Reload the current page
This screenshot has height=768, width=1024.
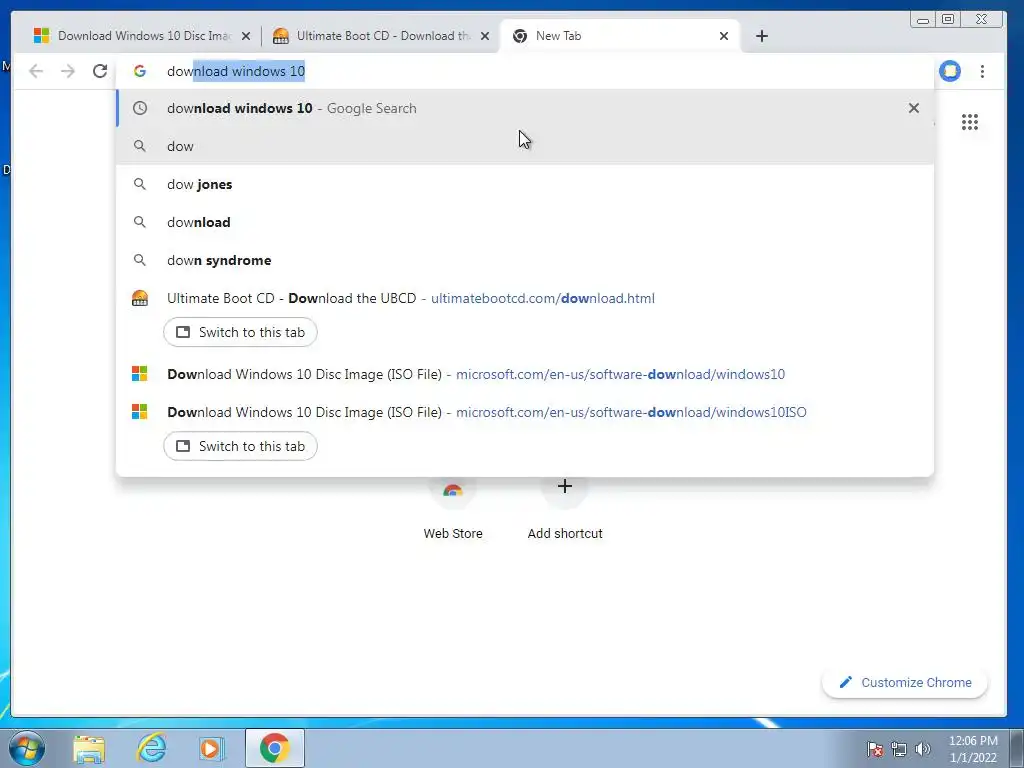(100, 71)
